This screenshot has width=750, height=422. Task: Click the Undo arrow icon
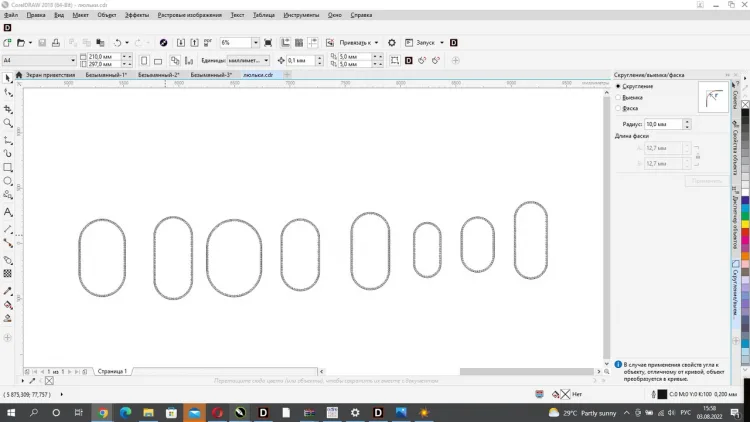coord(117,43)
